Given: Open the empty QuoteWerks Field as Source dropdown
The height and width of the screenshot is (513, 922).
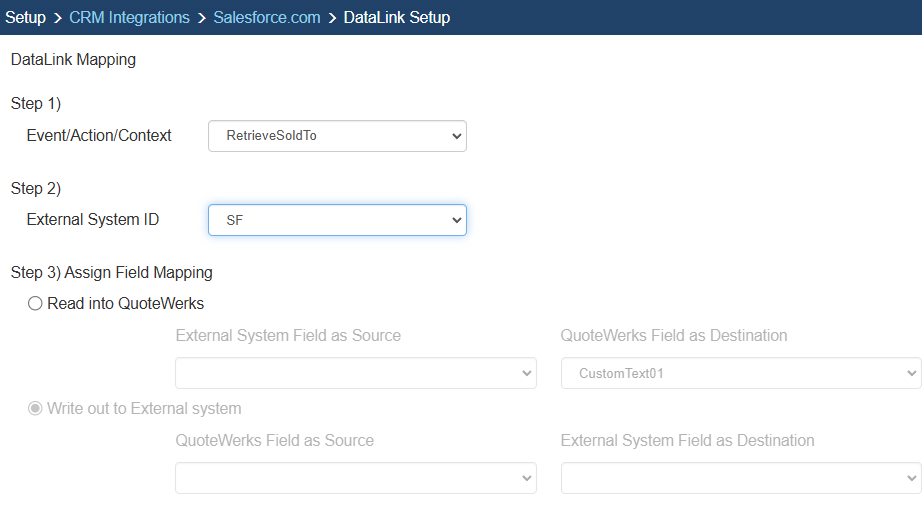Looking at the screenshot, I should click(355, 478).
